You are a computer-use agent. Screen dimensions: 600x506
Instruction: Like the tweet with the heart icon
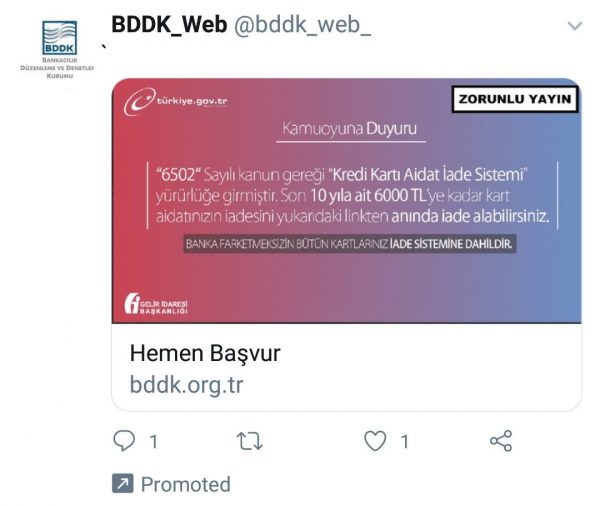point(375,441)
